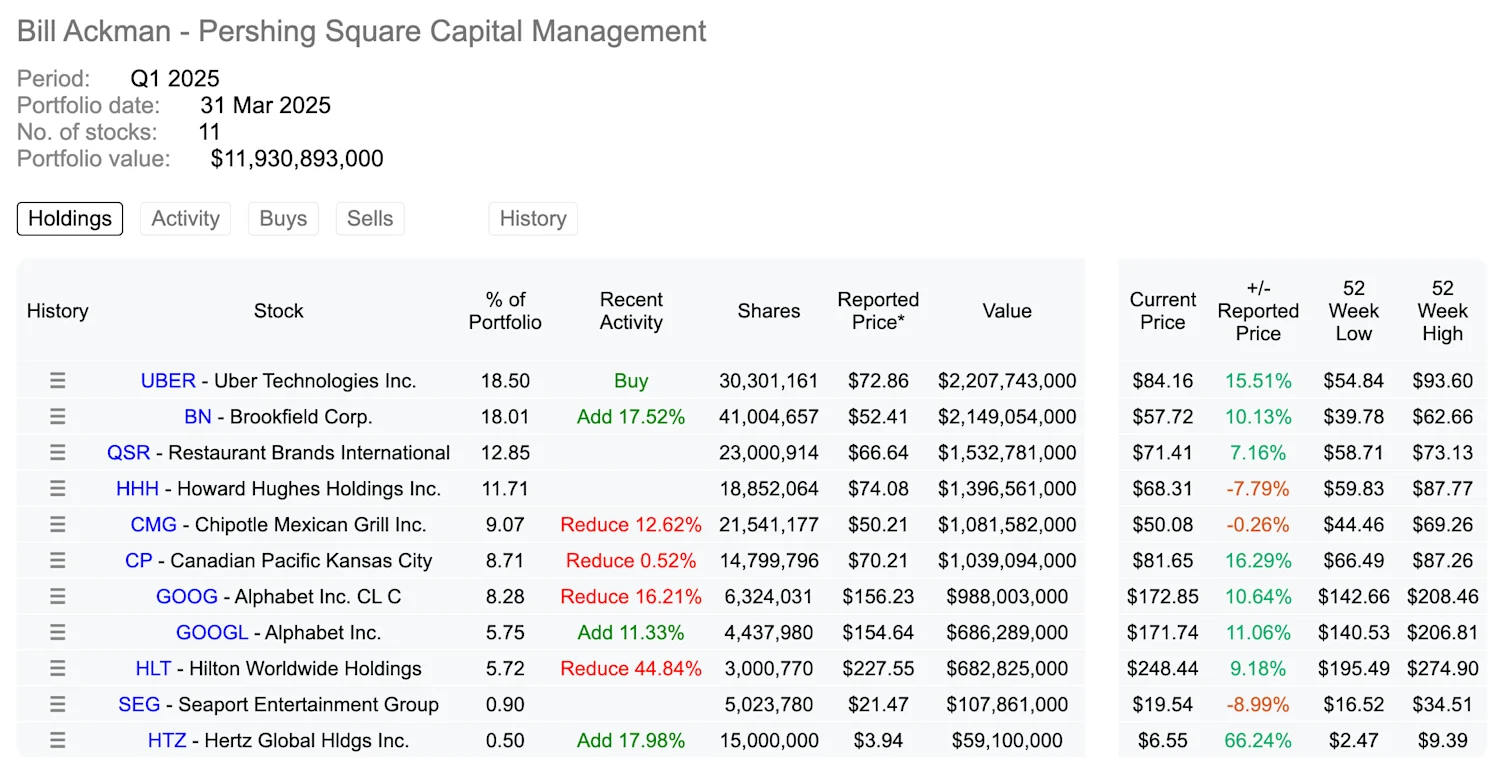
Task: Switch to the Buys tab
Action: (283, 219)
